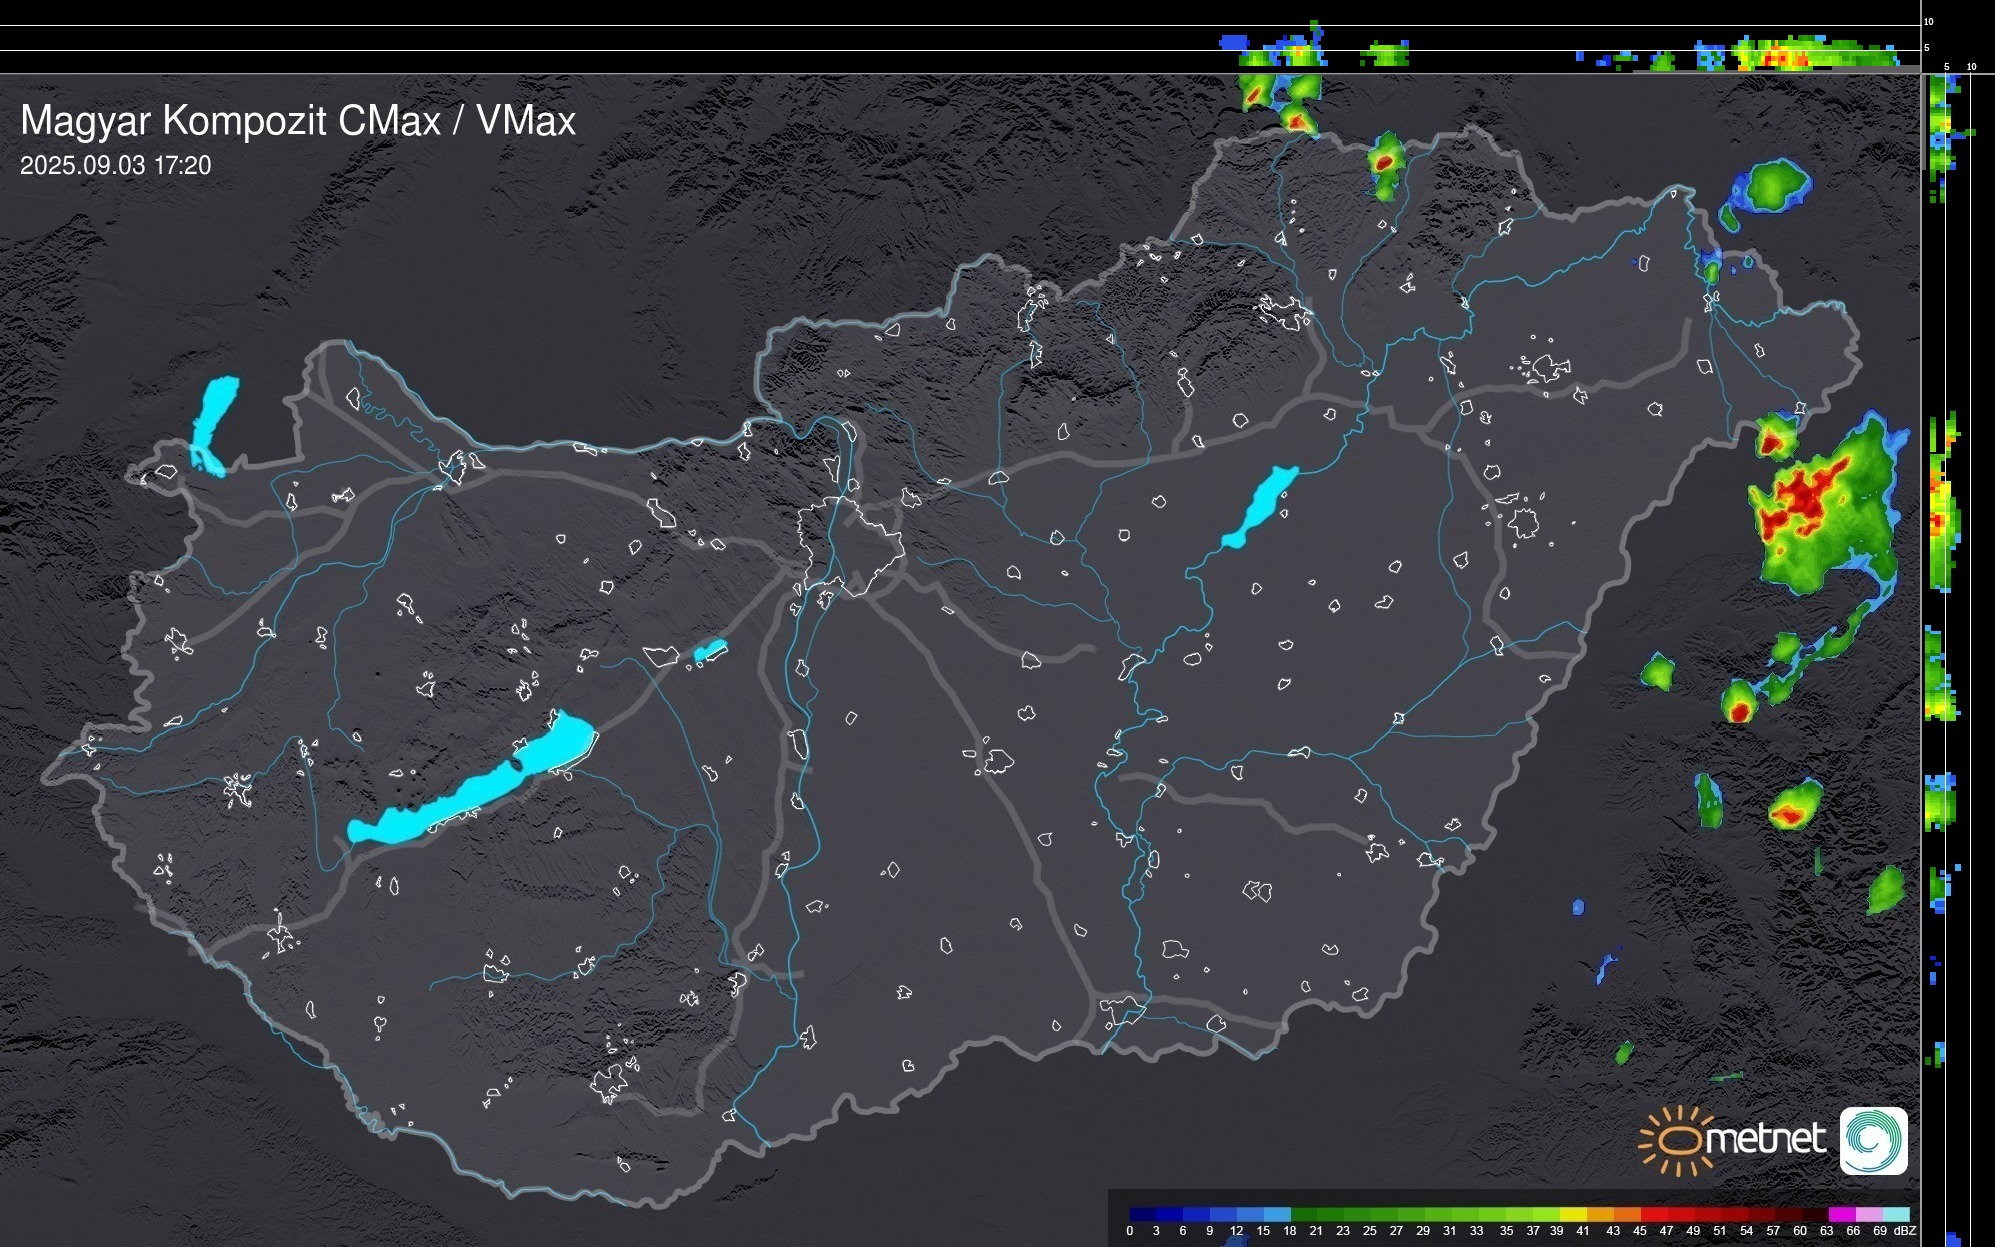Image resolution: width=1995 pixels, height=1247 pixels.
Task: Click the dBZ unit label
Action: (x=1904, y=1231)
